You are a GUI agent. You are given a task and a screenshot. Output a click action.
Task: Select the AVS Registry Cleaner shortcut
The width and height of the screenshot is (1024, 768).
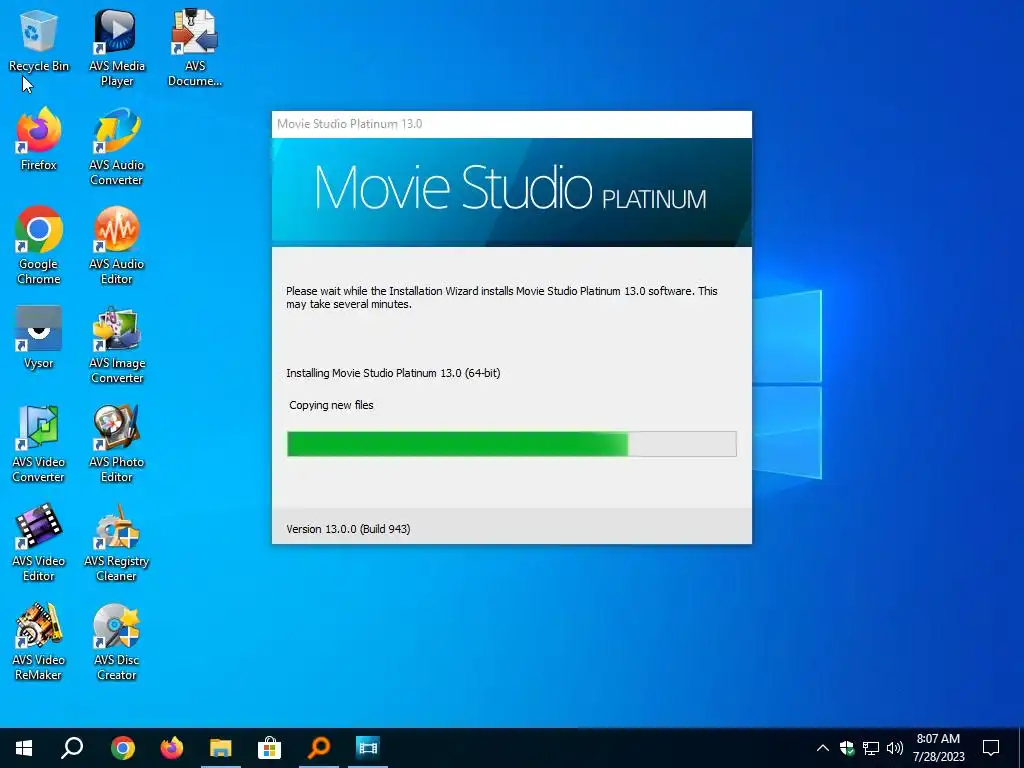coord(117,543)
